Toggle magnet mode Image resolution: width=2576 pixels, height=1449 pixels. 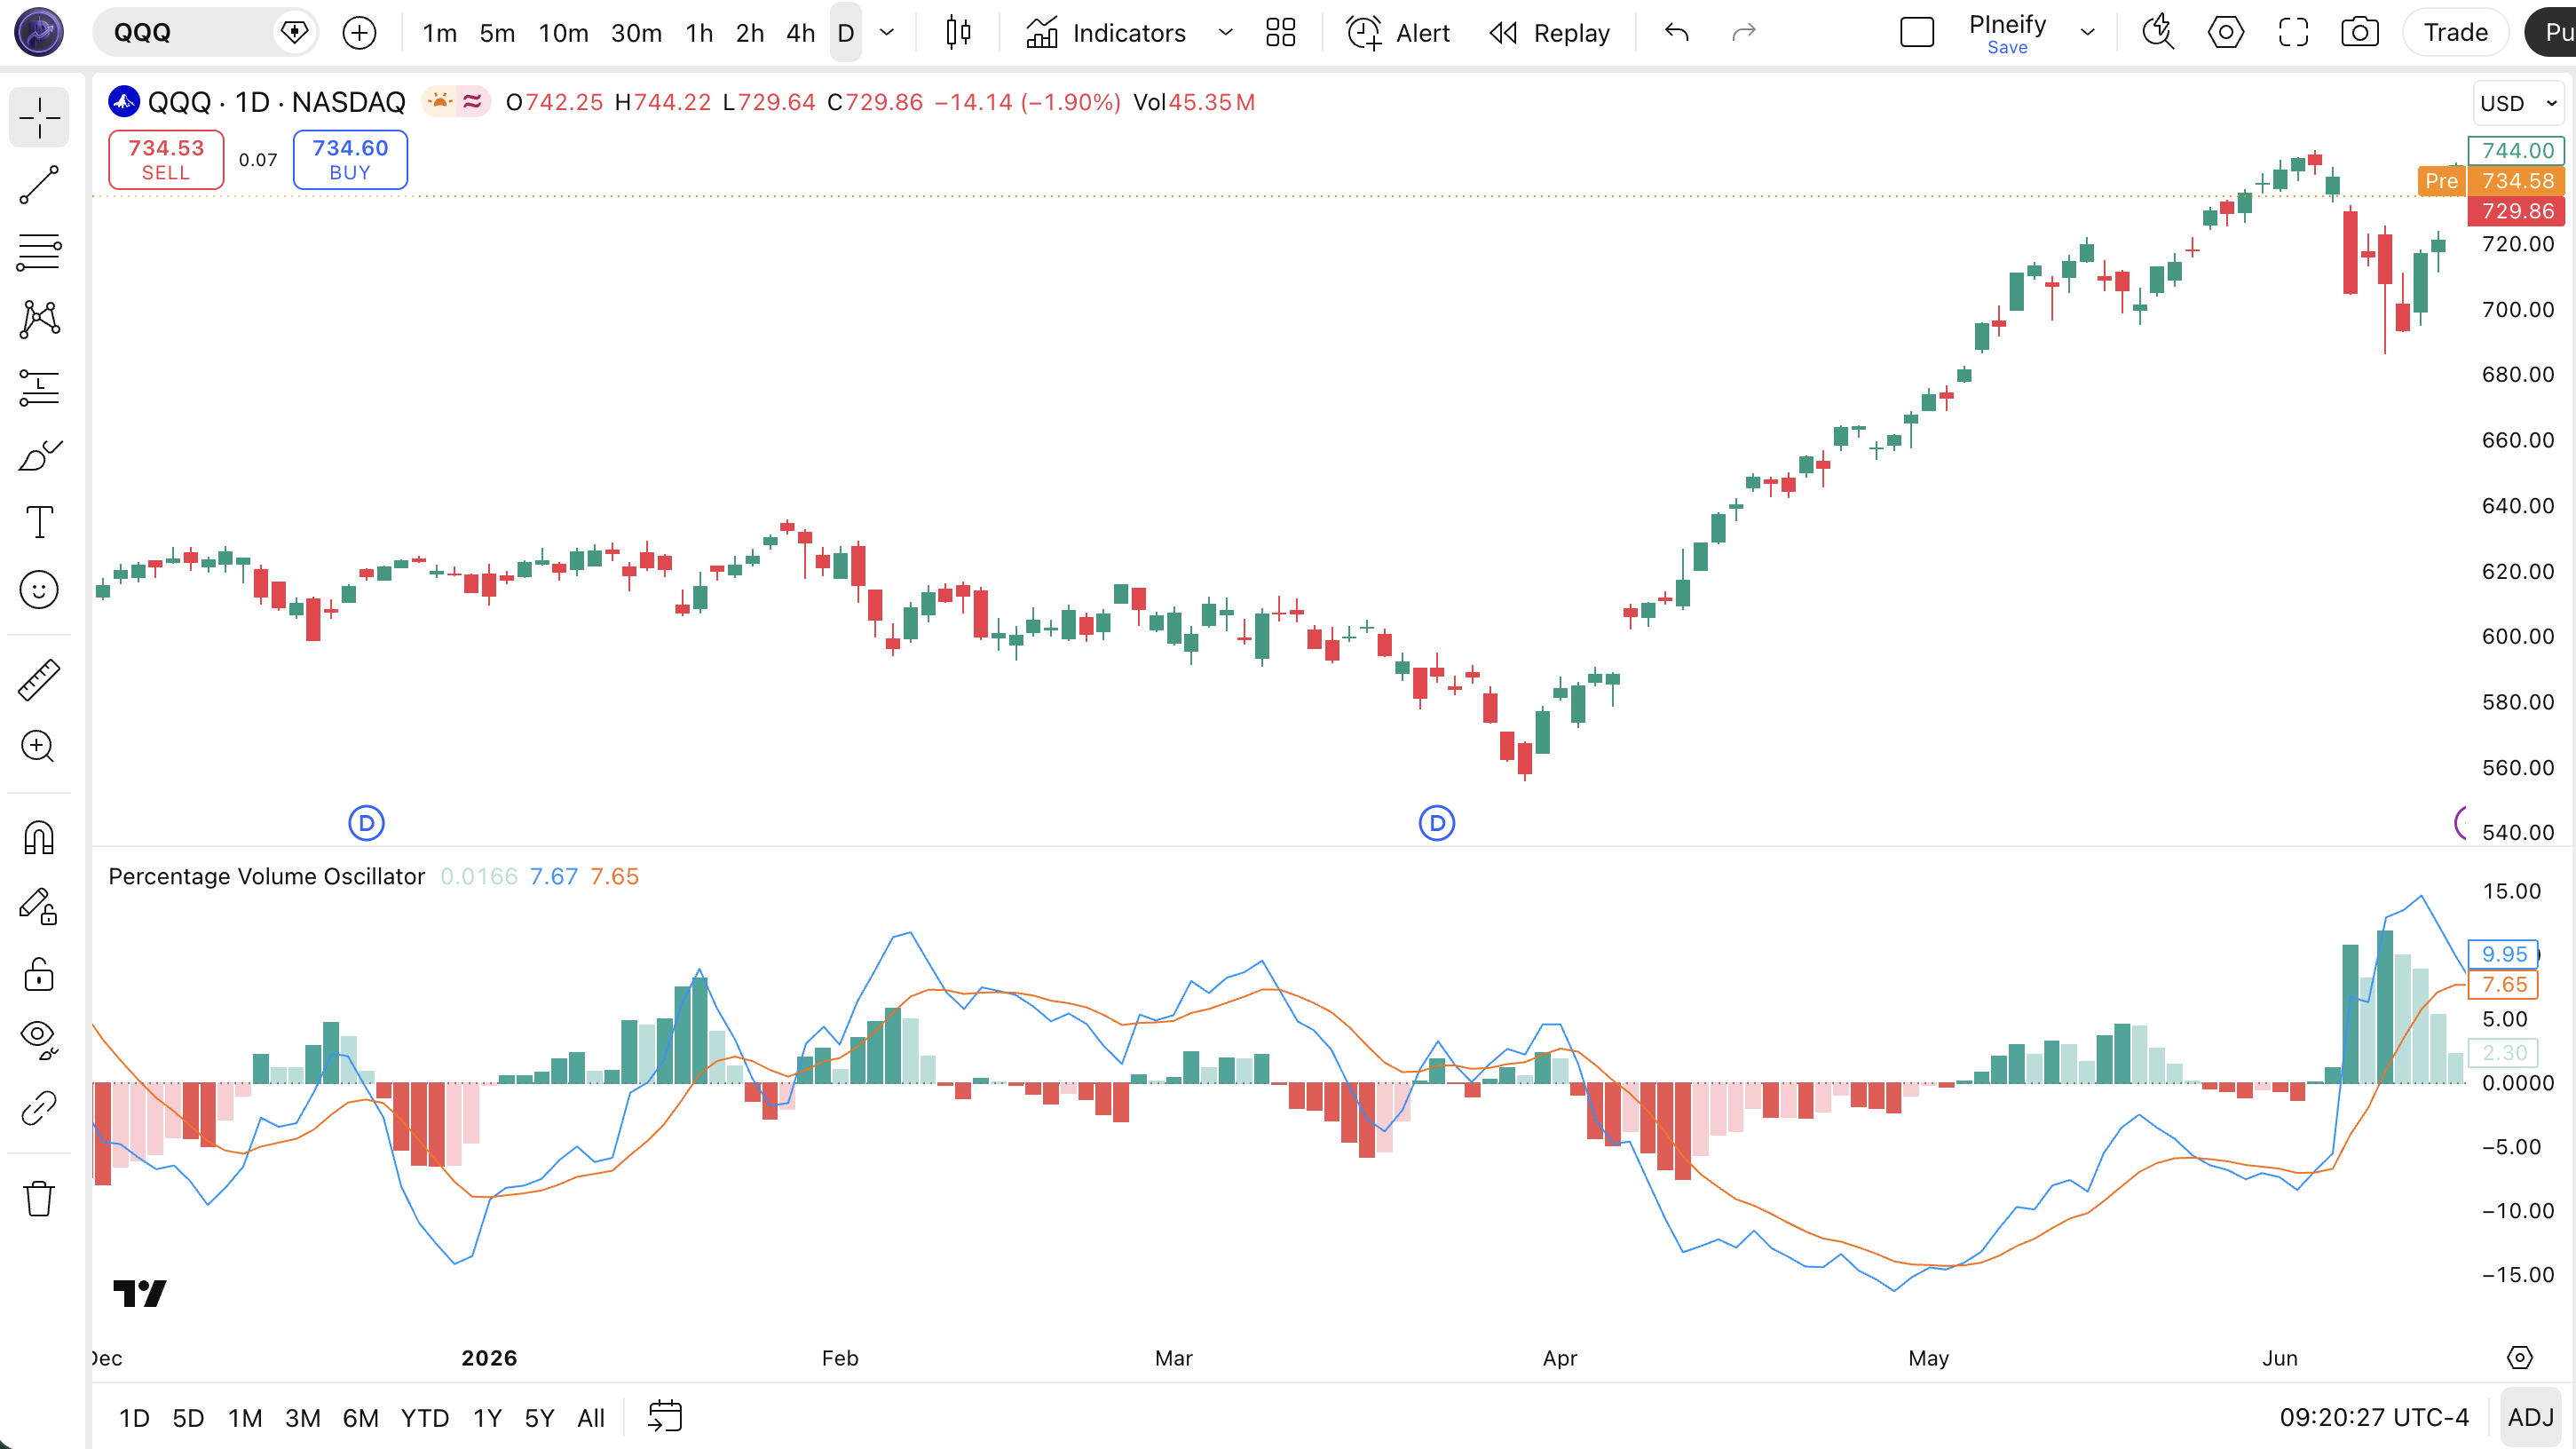(x=39, y=837)
